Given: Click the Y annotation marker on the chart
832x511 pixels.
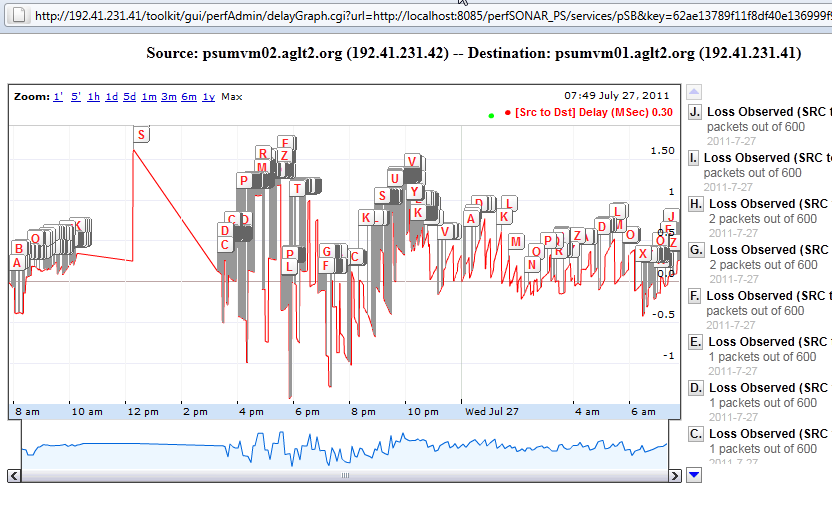Looking at the screenshot, I should pos(414,192).
